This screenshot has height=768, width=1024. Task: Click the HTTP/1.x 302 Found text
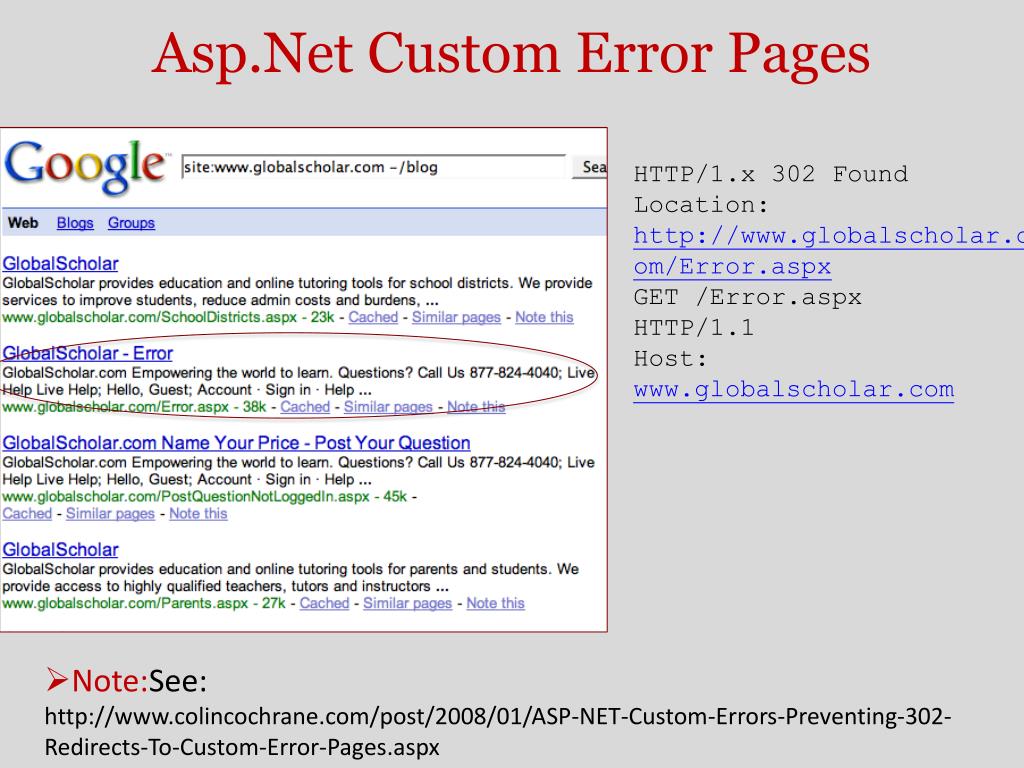point(771,174)
